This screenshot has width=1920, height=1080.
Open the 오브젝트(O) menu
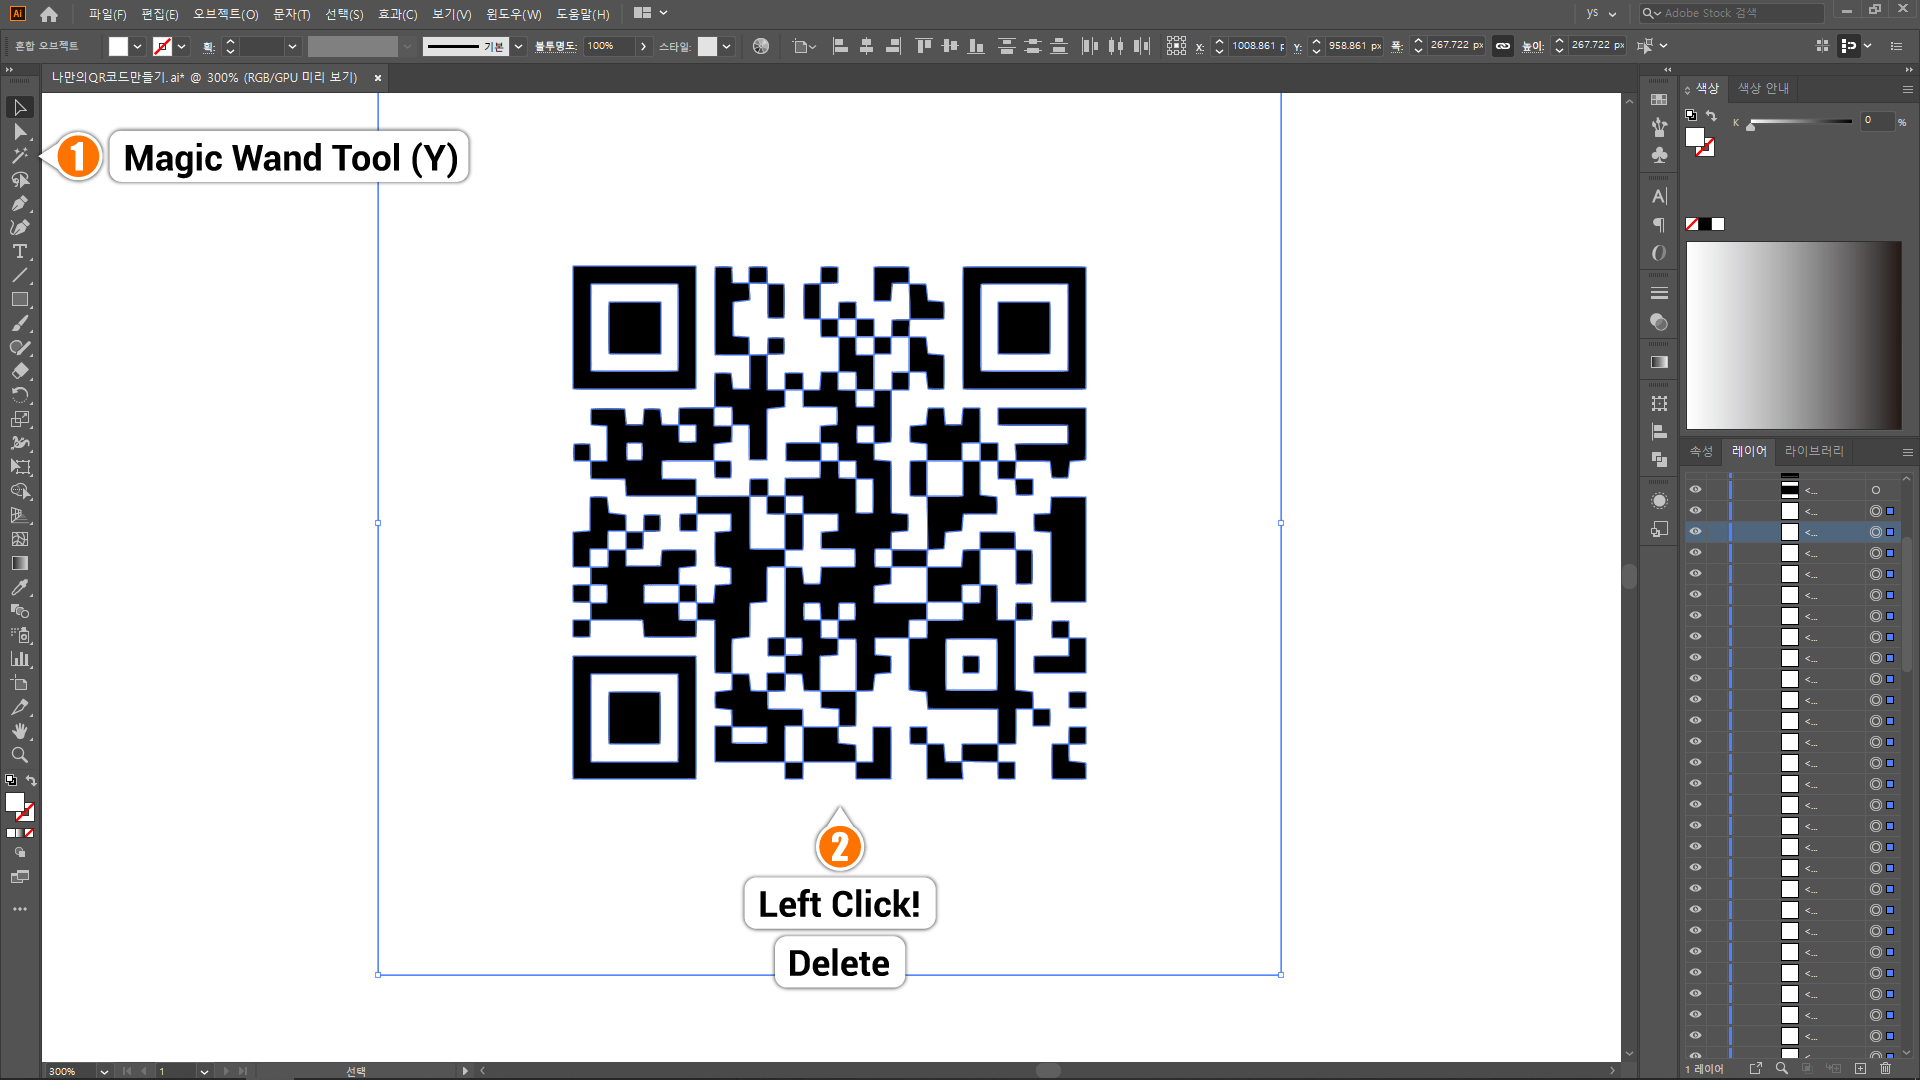tap(225, 14)
